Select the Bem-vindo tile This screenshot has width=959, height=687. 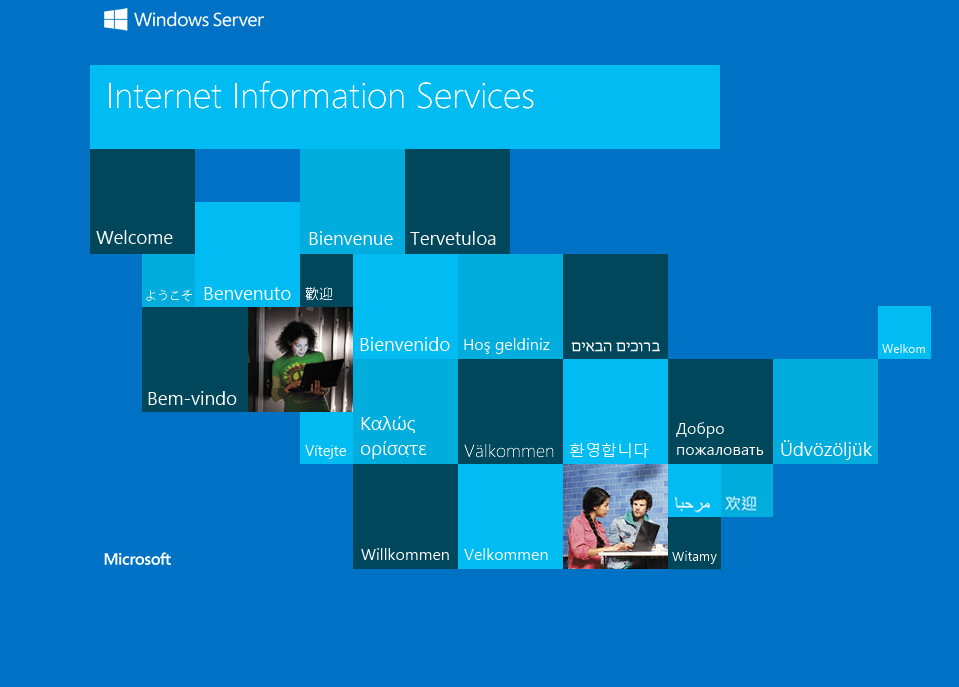pyautogui.click(x=195, y=360)
